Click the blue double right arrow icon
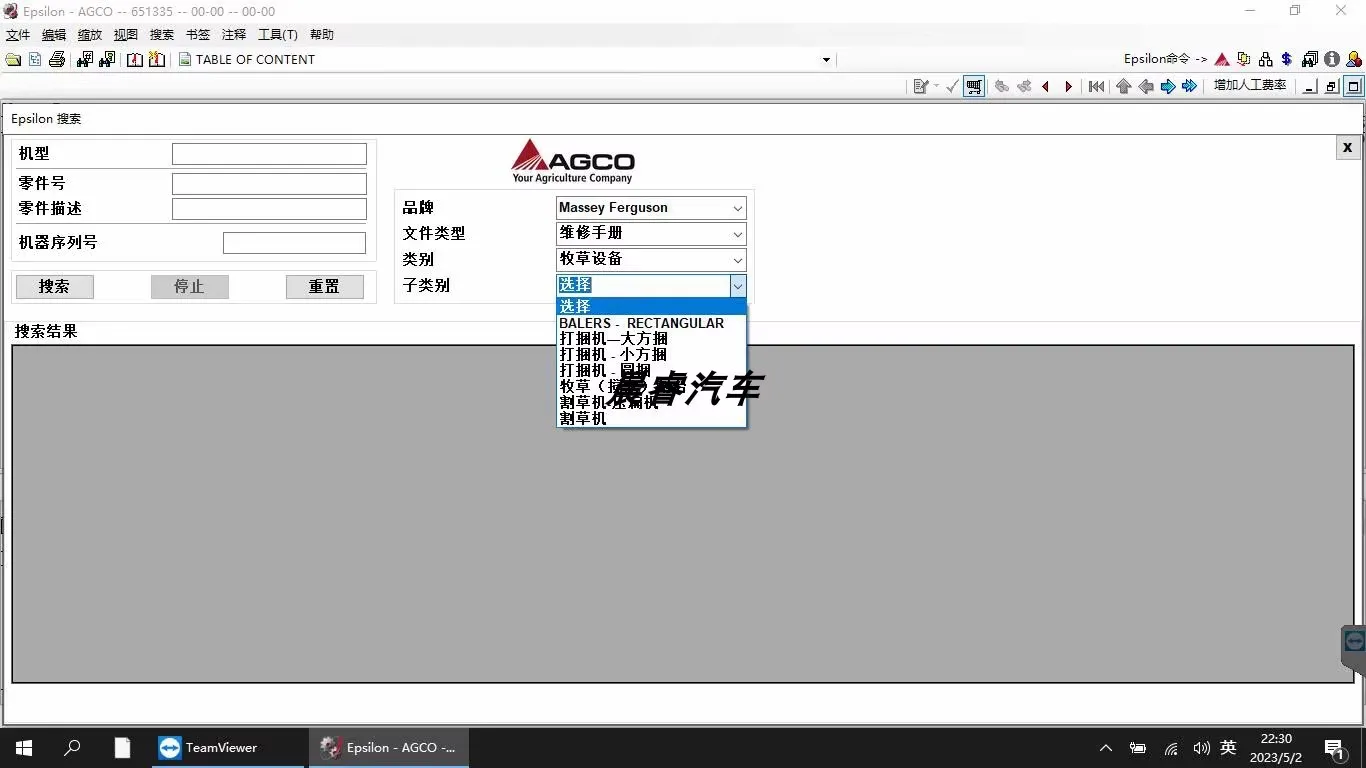Screen dimensions: 1366x768 1190,87
